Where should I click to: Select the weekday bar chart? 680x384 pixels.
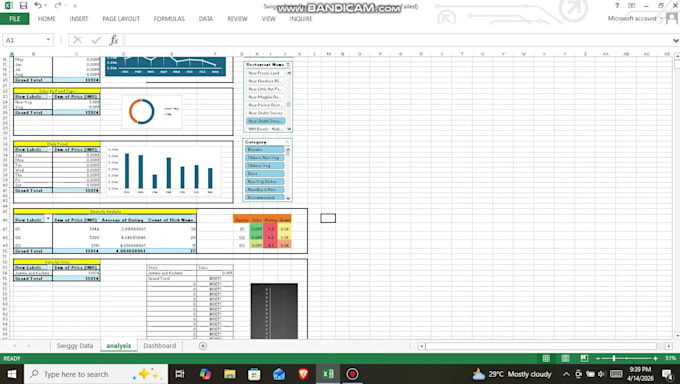[163, 171]
